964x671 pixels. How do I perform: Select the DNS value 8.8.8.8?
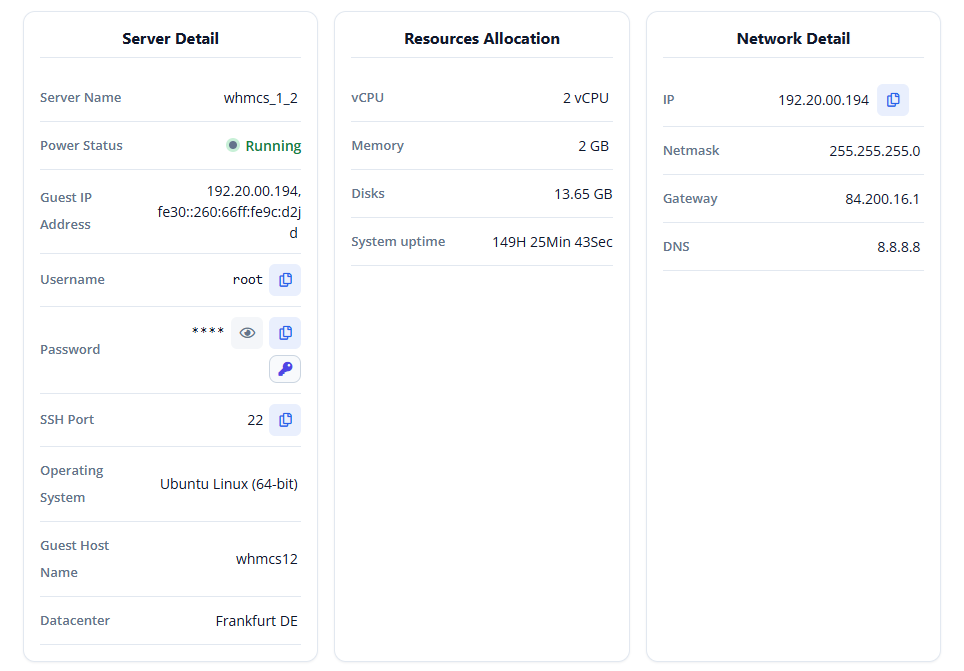click(x=899, y=247)
